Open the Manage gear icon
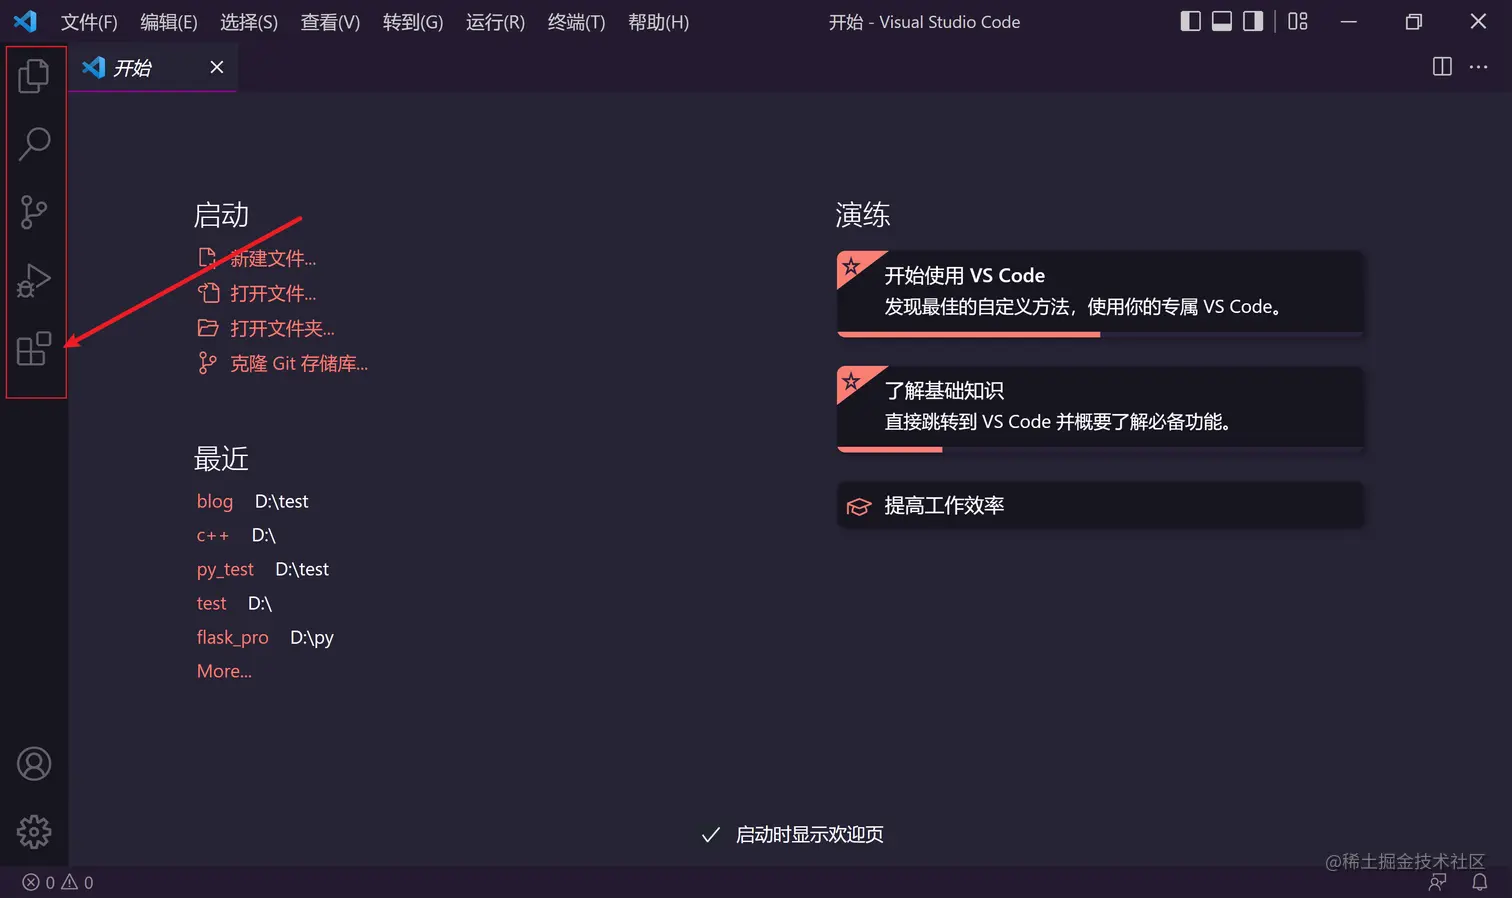 (x=34, y=832)
